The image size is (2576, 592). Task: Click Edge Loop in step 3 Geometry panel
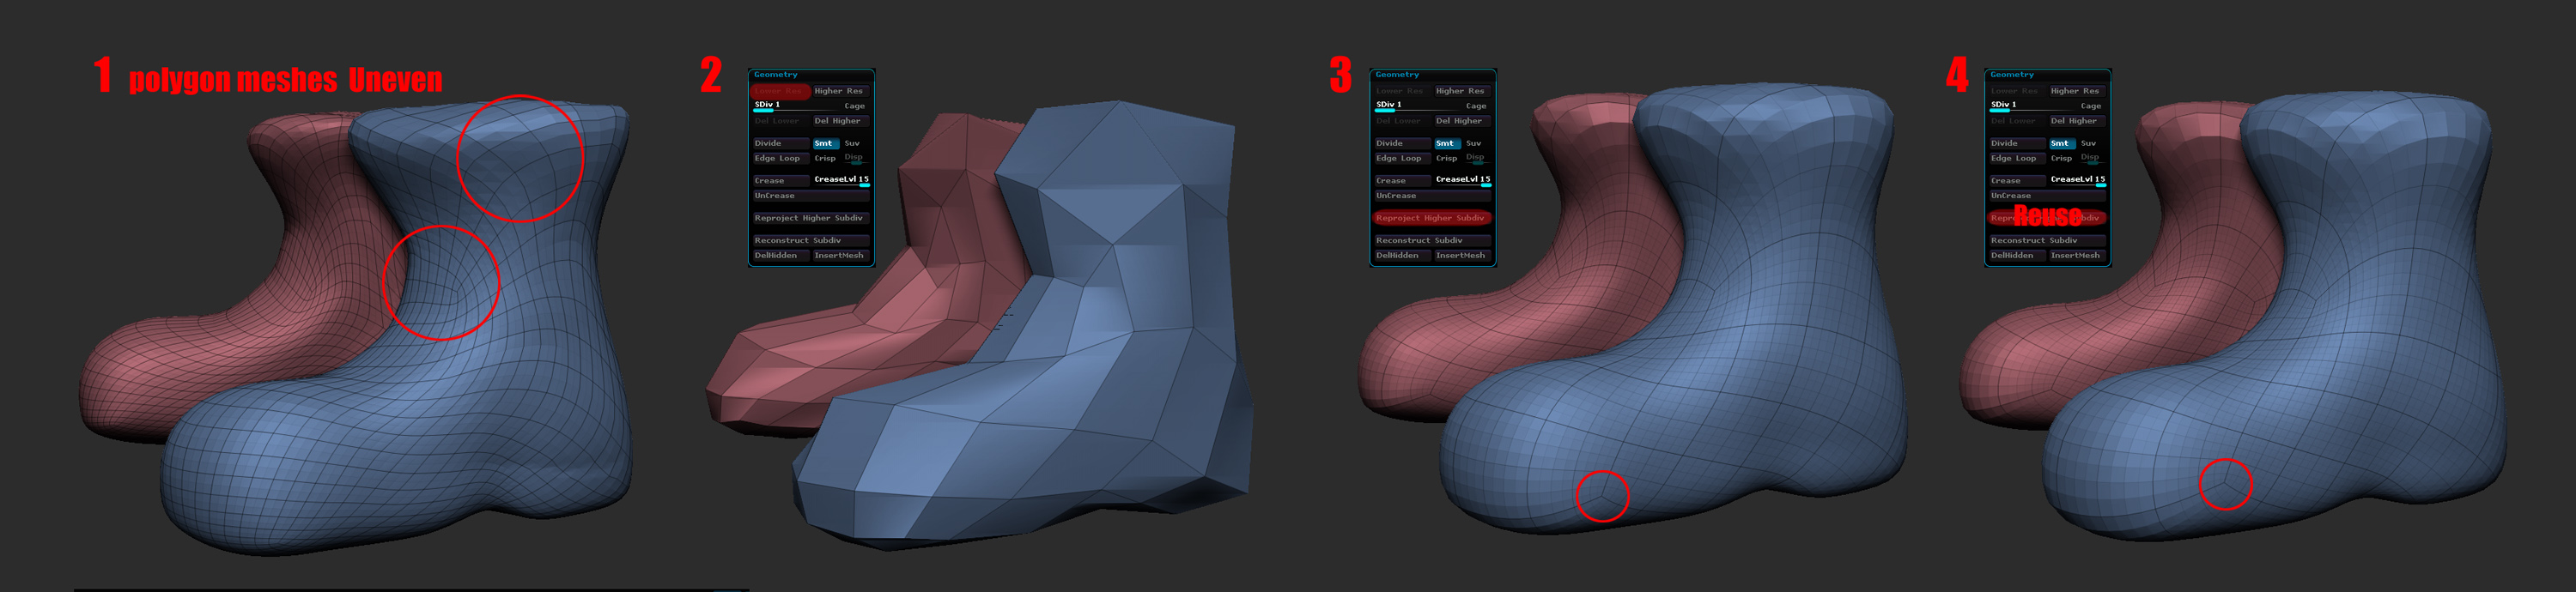1404,158
